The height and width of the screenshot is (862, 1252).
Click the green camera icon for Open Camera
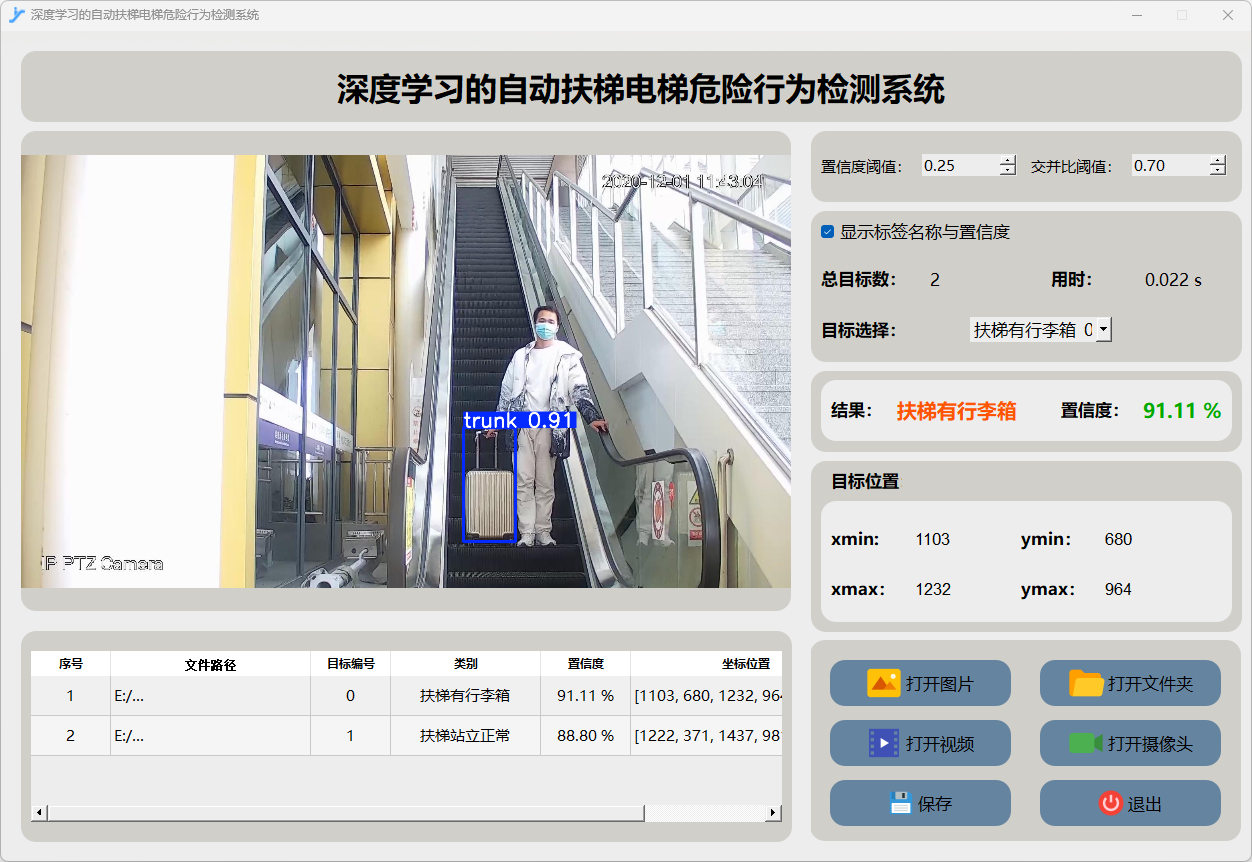(1086, 743)
